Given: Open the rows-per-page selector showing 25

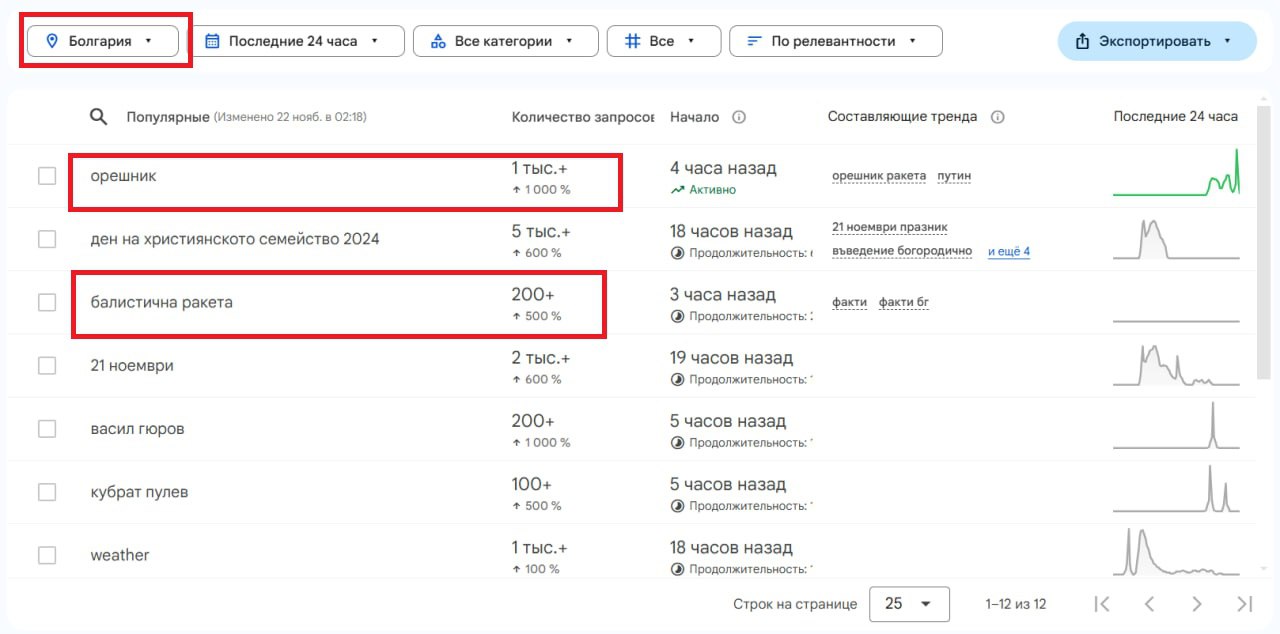Looking at the screenshot, I should coord(908,603).
